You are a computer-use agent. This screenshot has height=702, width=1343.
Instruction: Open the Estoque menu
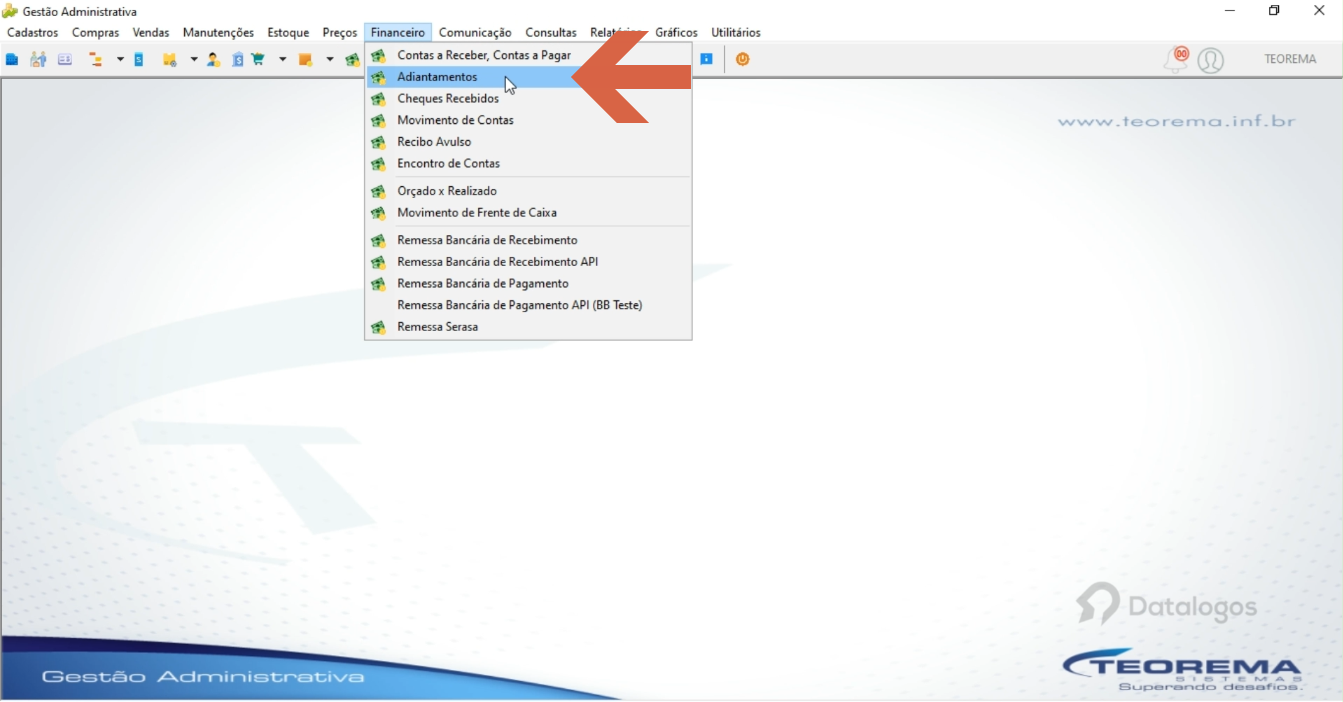tap(288, 33)
